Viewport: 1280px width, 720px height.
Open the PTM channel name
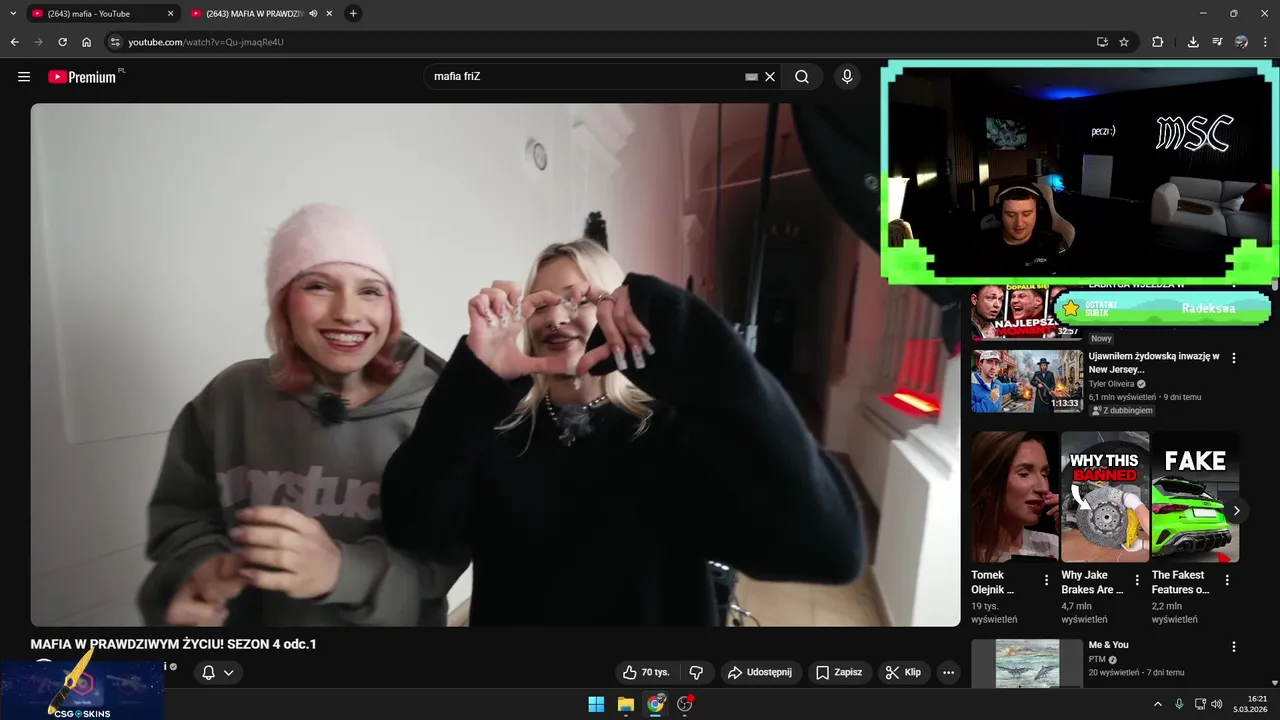[x=1097, y=660]
